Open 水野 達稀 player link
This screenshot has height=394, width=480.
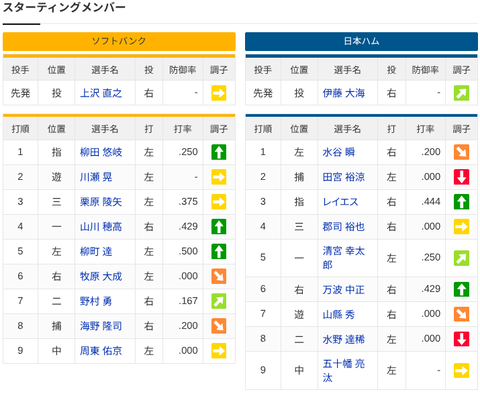click(x=344, y=339)
